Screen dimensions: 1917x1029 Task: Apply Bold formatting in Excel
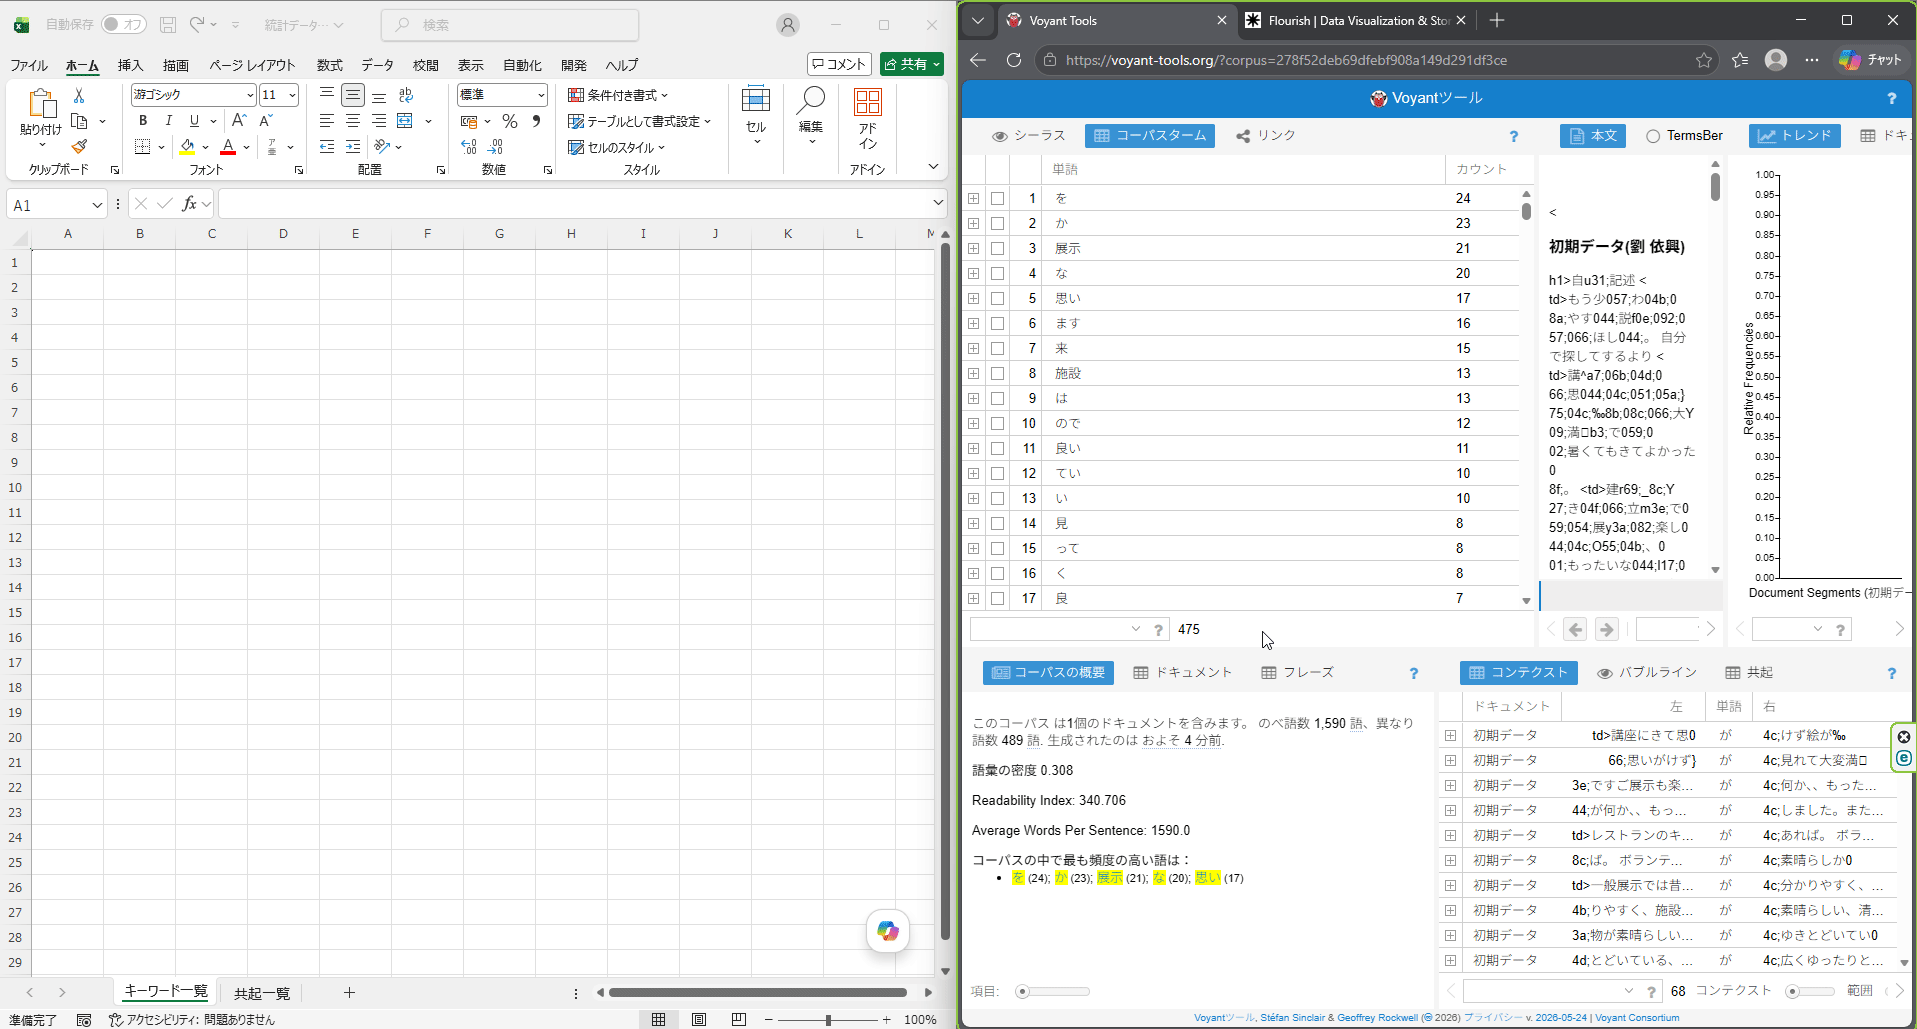pyautogui.click(x=143, y=120)
